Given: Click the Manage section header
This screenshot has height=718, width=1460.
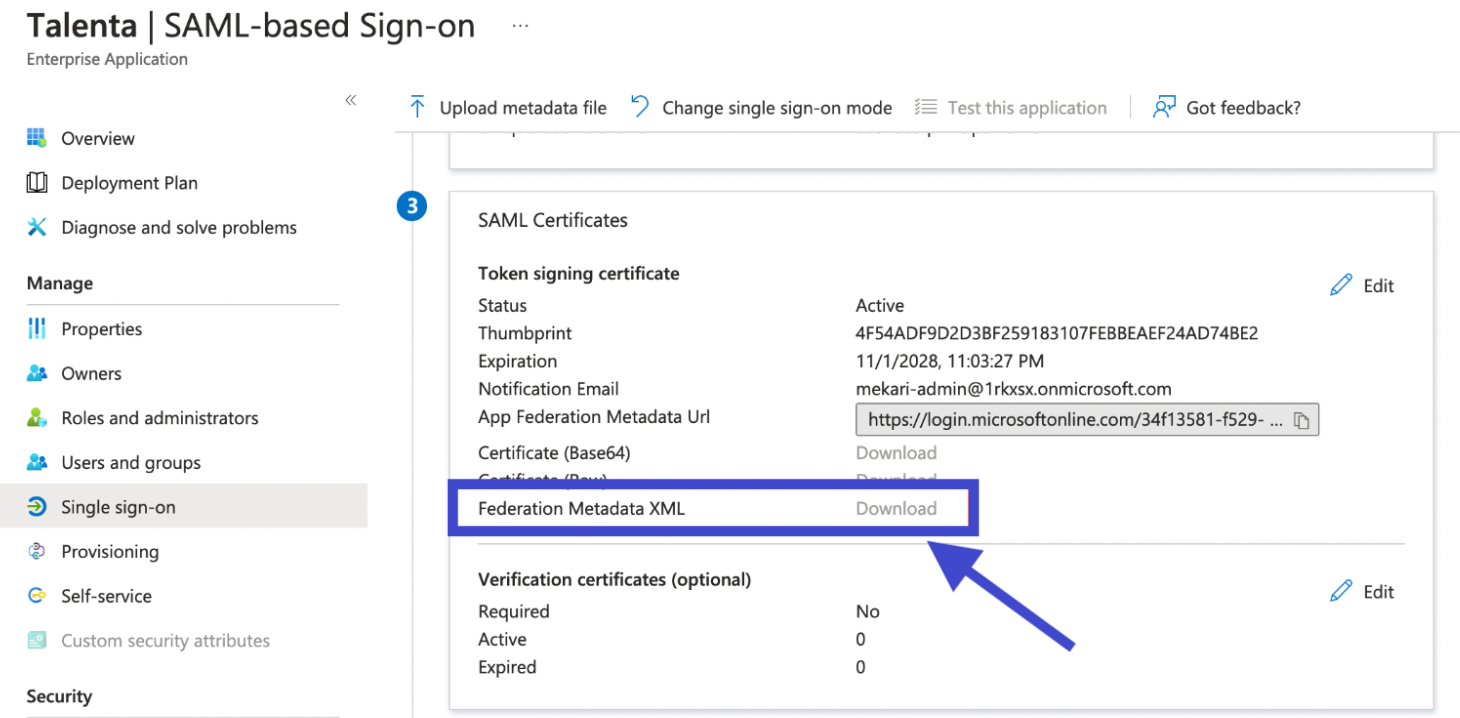Looking at the screenshot, I should click(x=60, y=283).
